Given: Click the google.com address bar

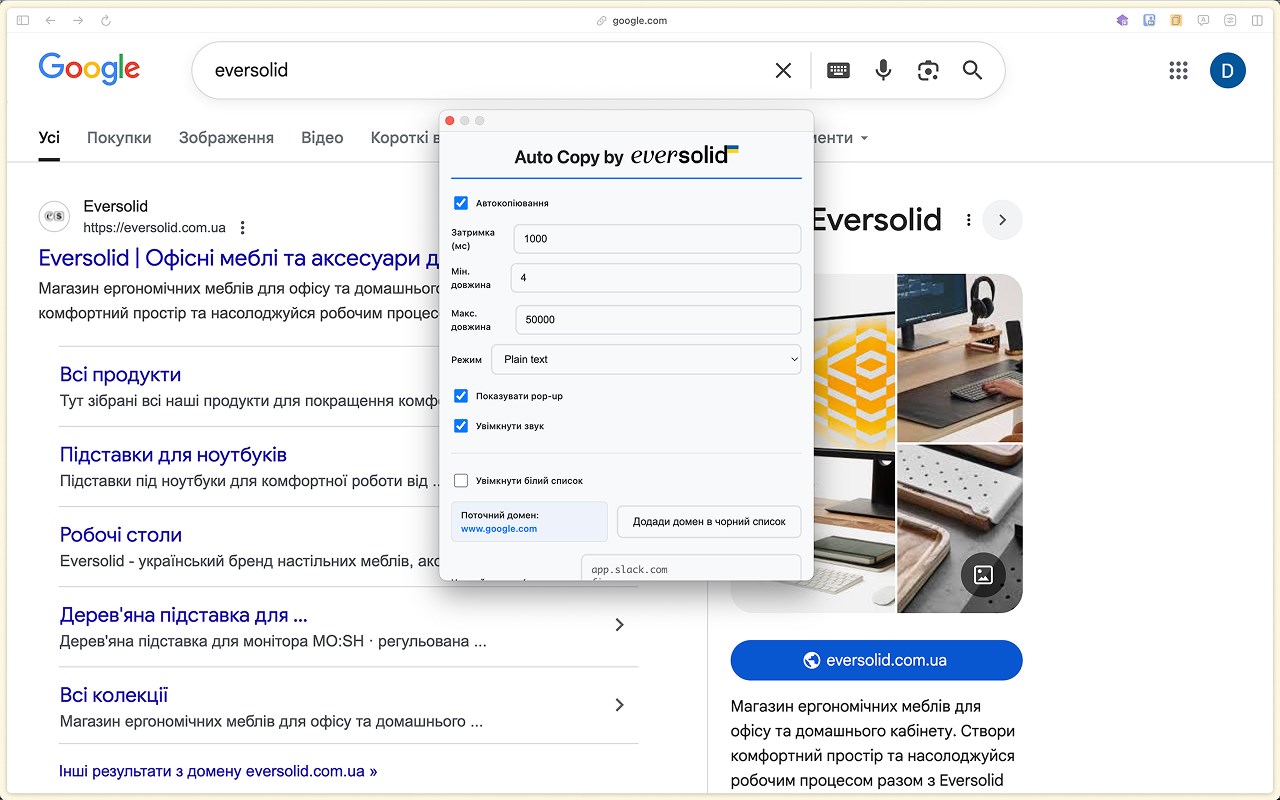Looking at the screenshot, I should (632, 20).
